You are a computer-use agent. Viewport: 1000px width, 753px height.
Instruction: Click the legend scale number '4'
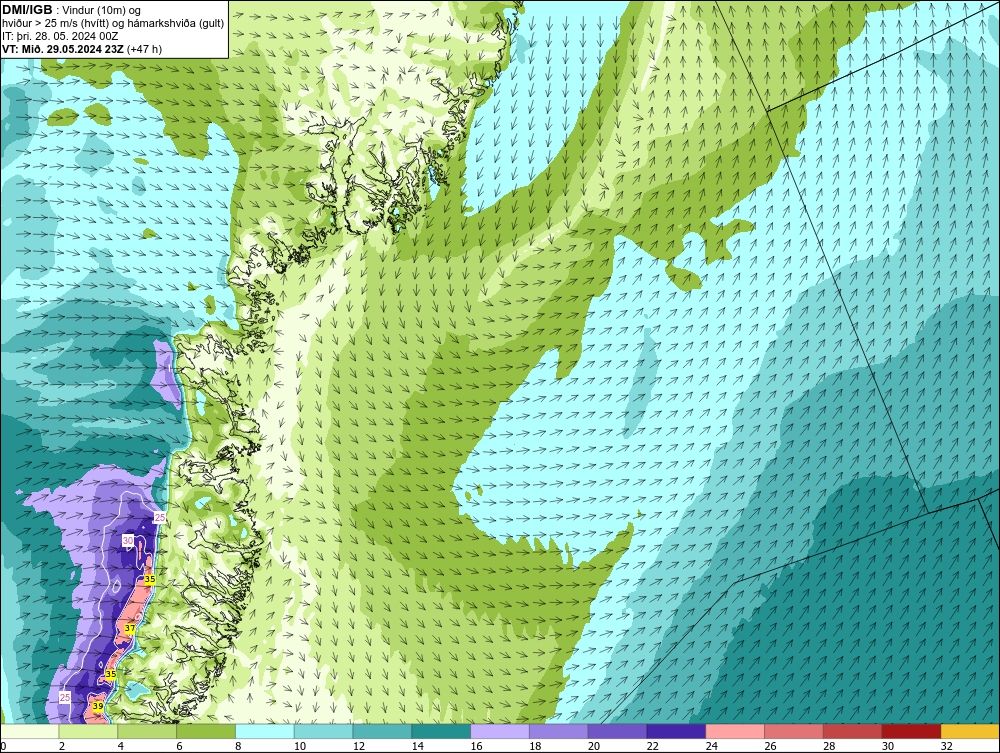point(121,746)
